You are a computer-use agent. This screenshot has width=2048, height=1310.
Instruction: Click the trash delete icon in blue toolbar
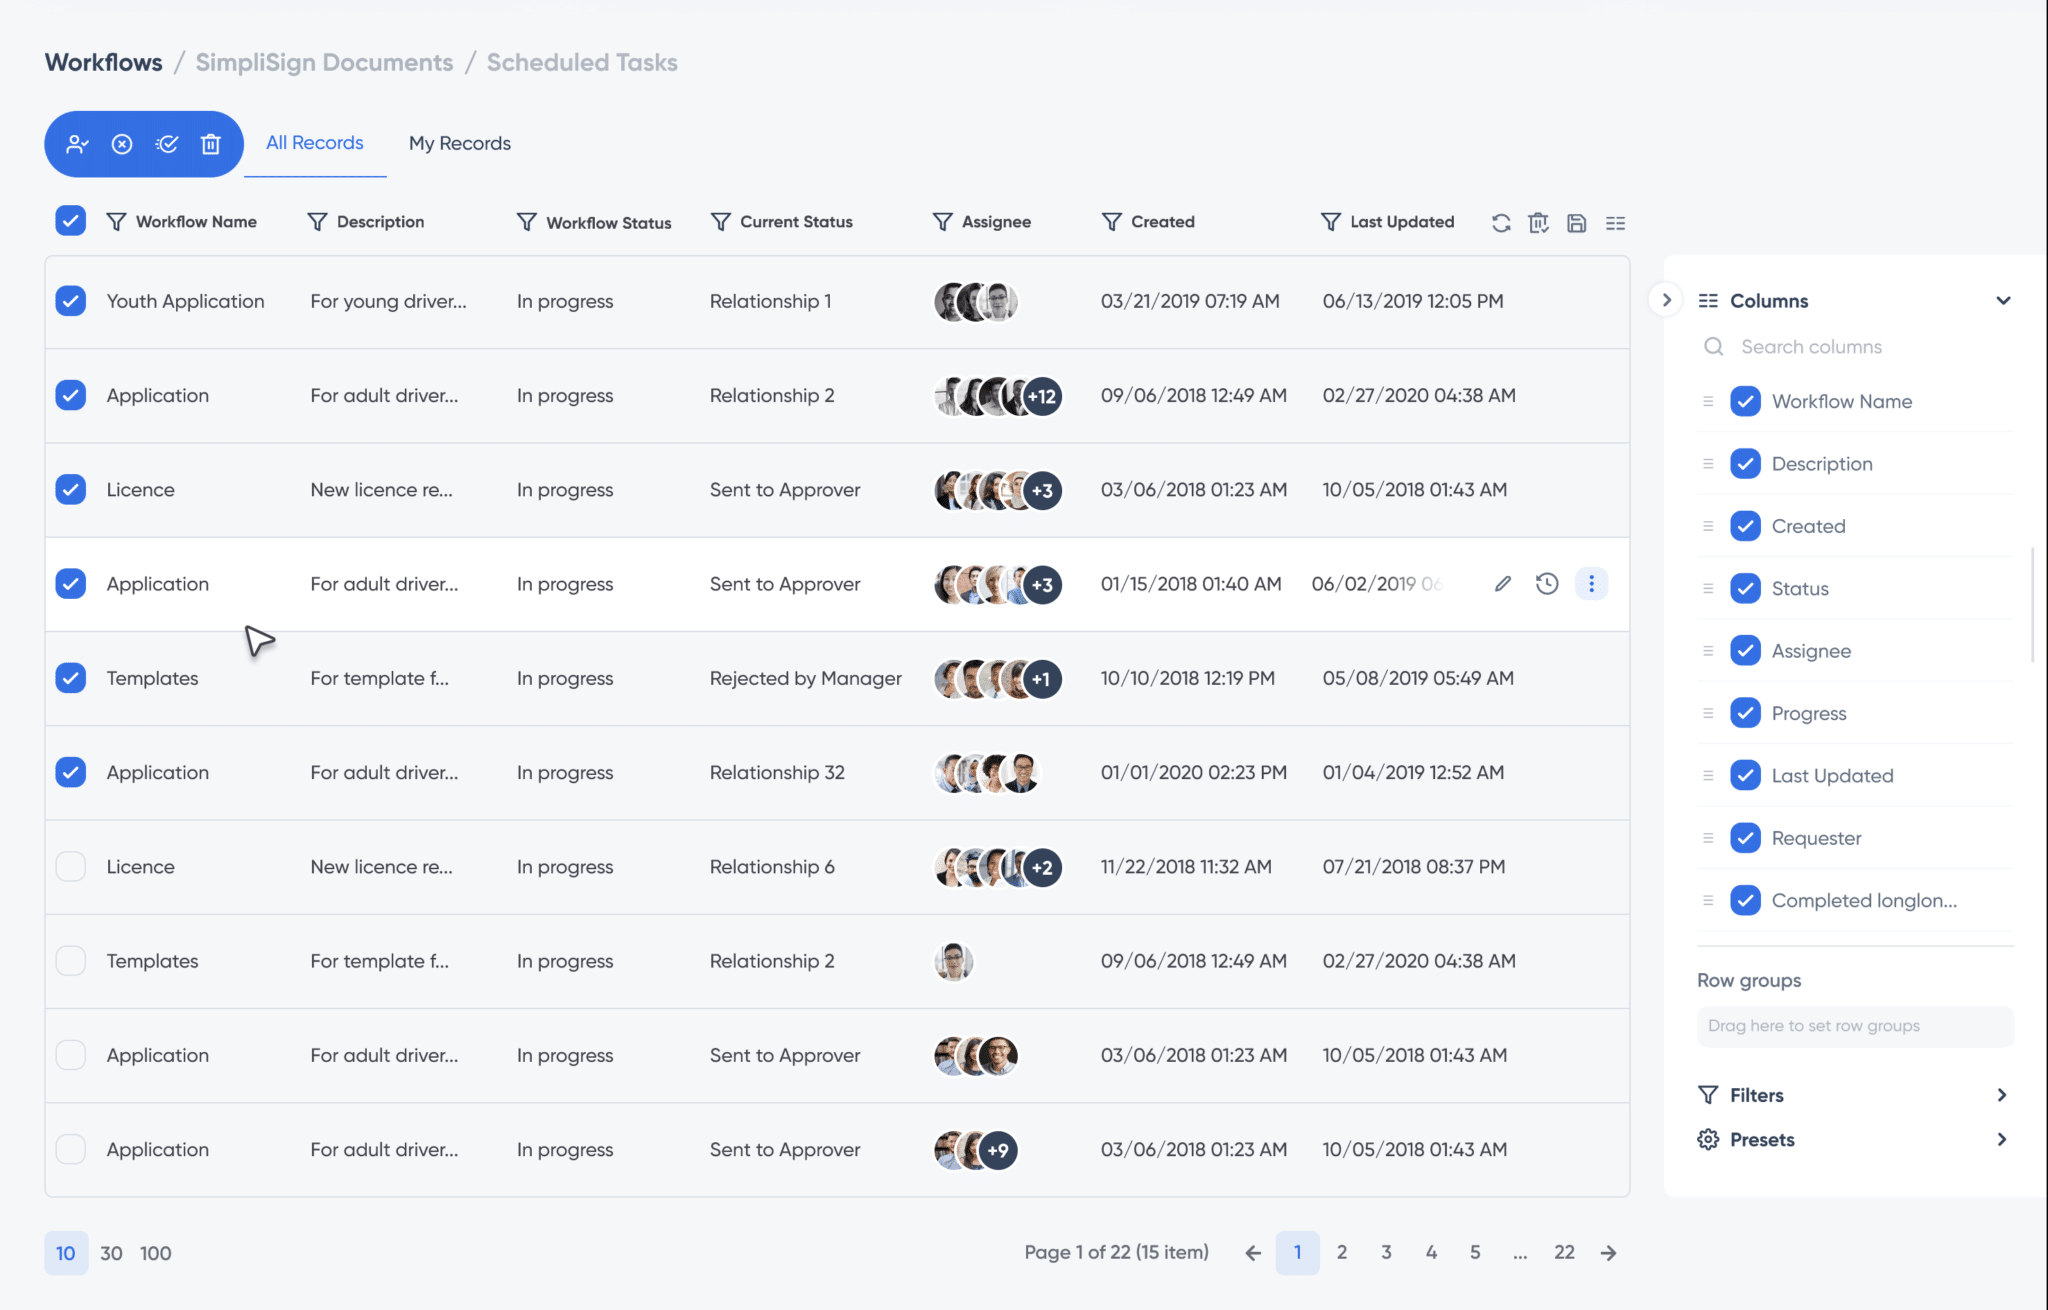pos(210,144)
